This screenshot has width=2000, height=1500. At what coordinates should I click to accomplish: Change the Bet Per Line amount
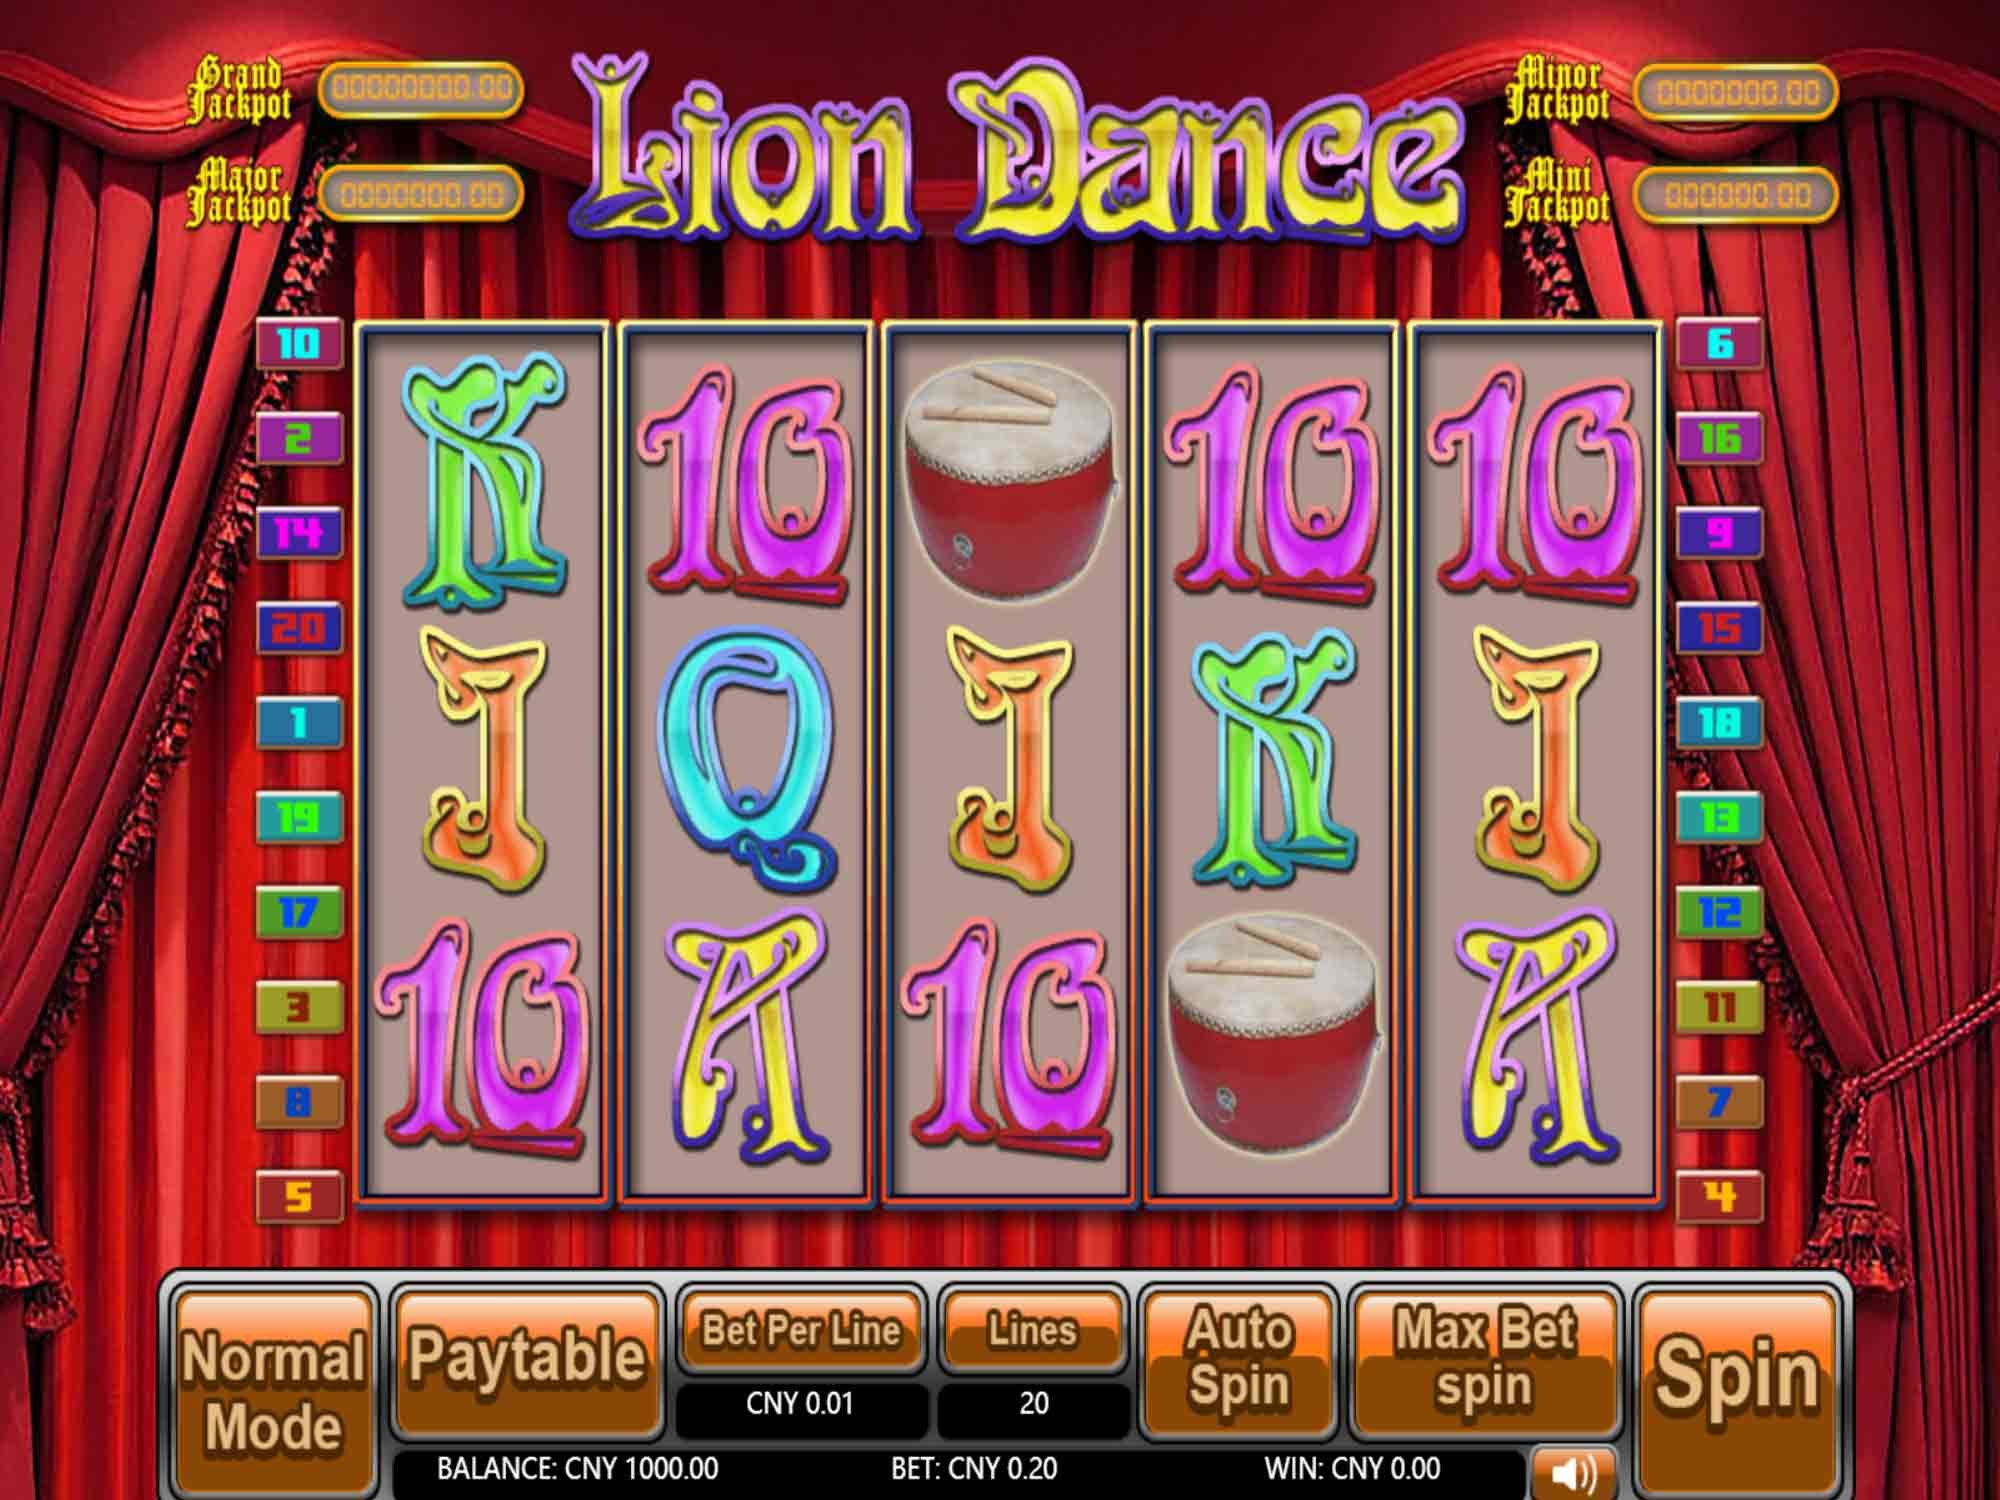pyautogui.click(x=801, y=1332)
